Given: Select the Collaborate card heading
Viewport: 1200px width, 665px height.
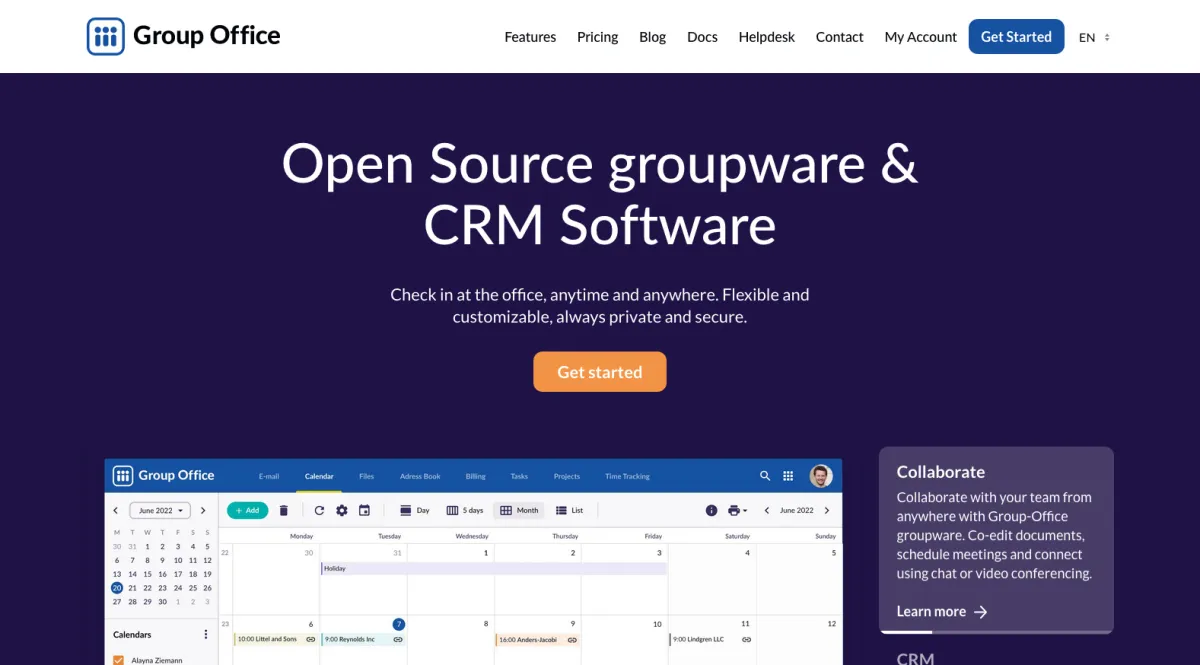Looking at the screenshot, I should (941, 472).
